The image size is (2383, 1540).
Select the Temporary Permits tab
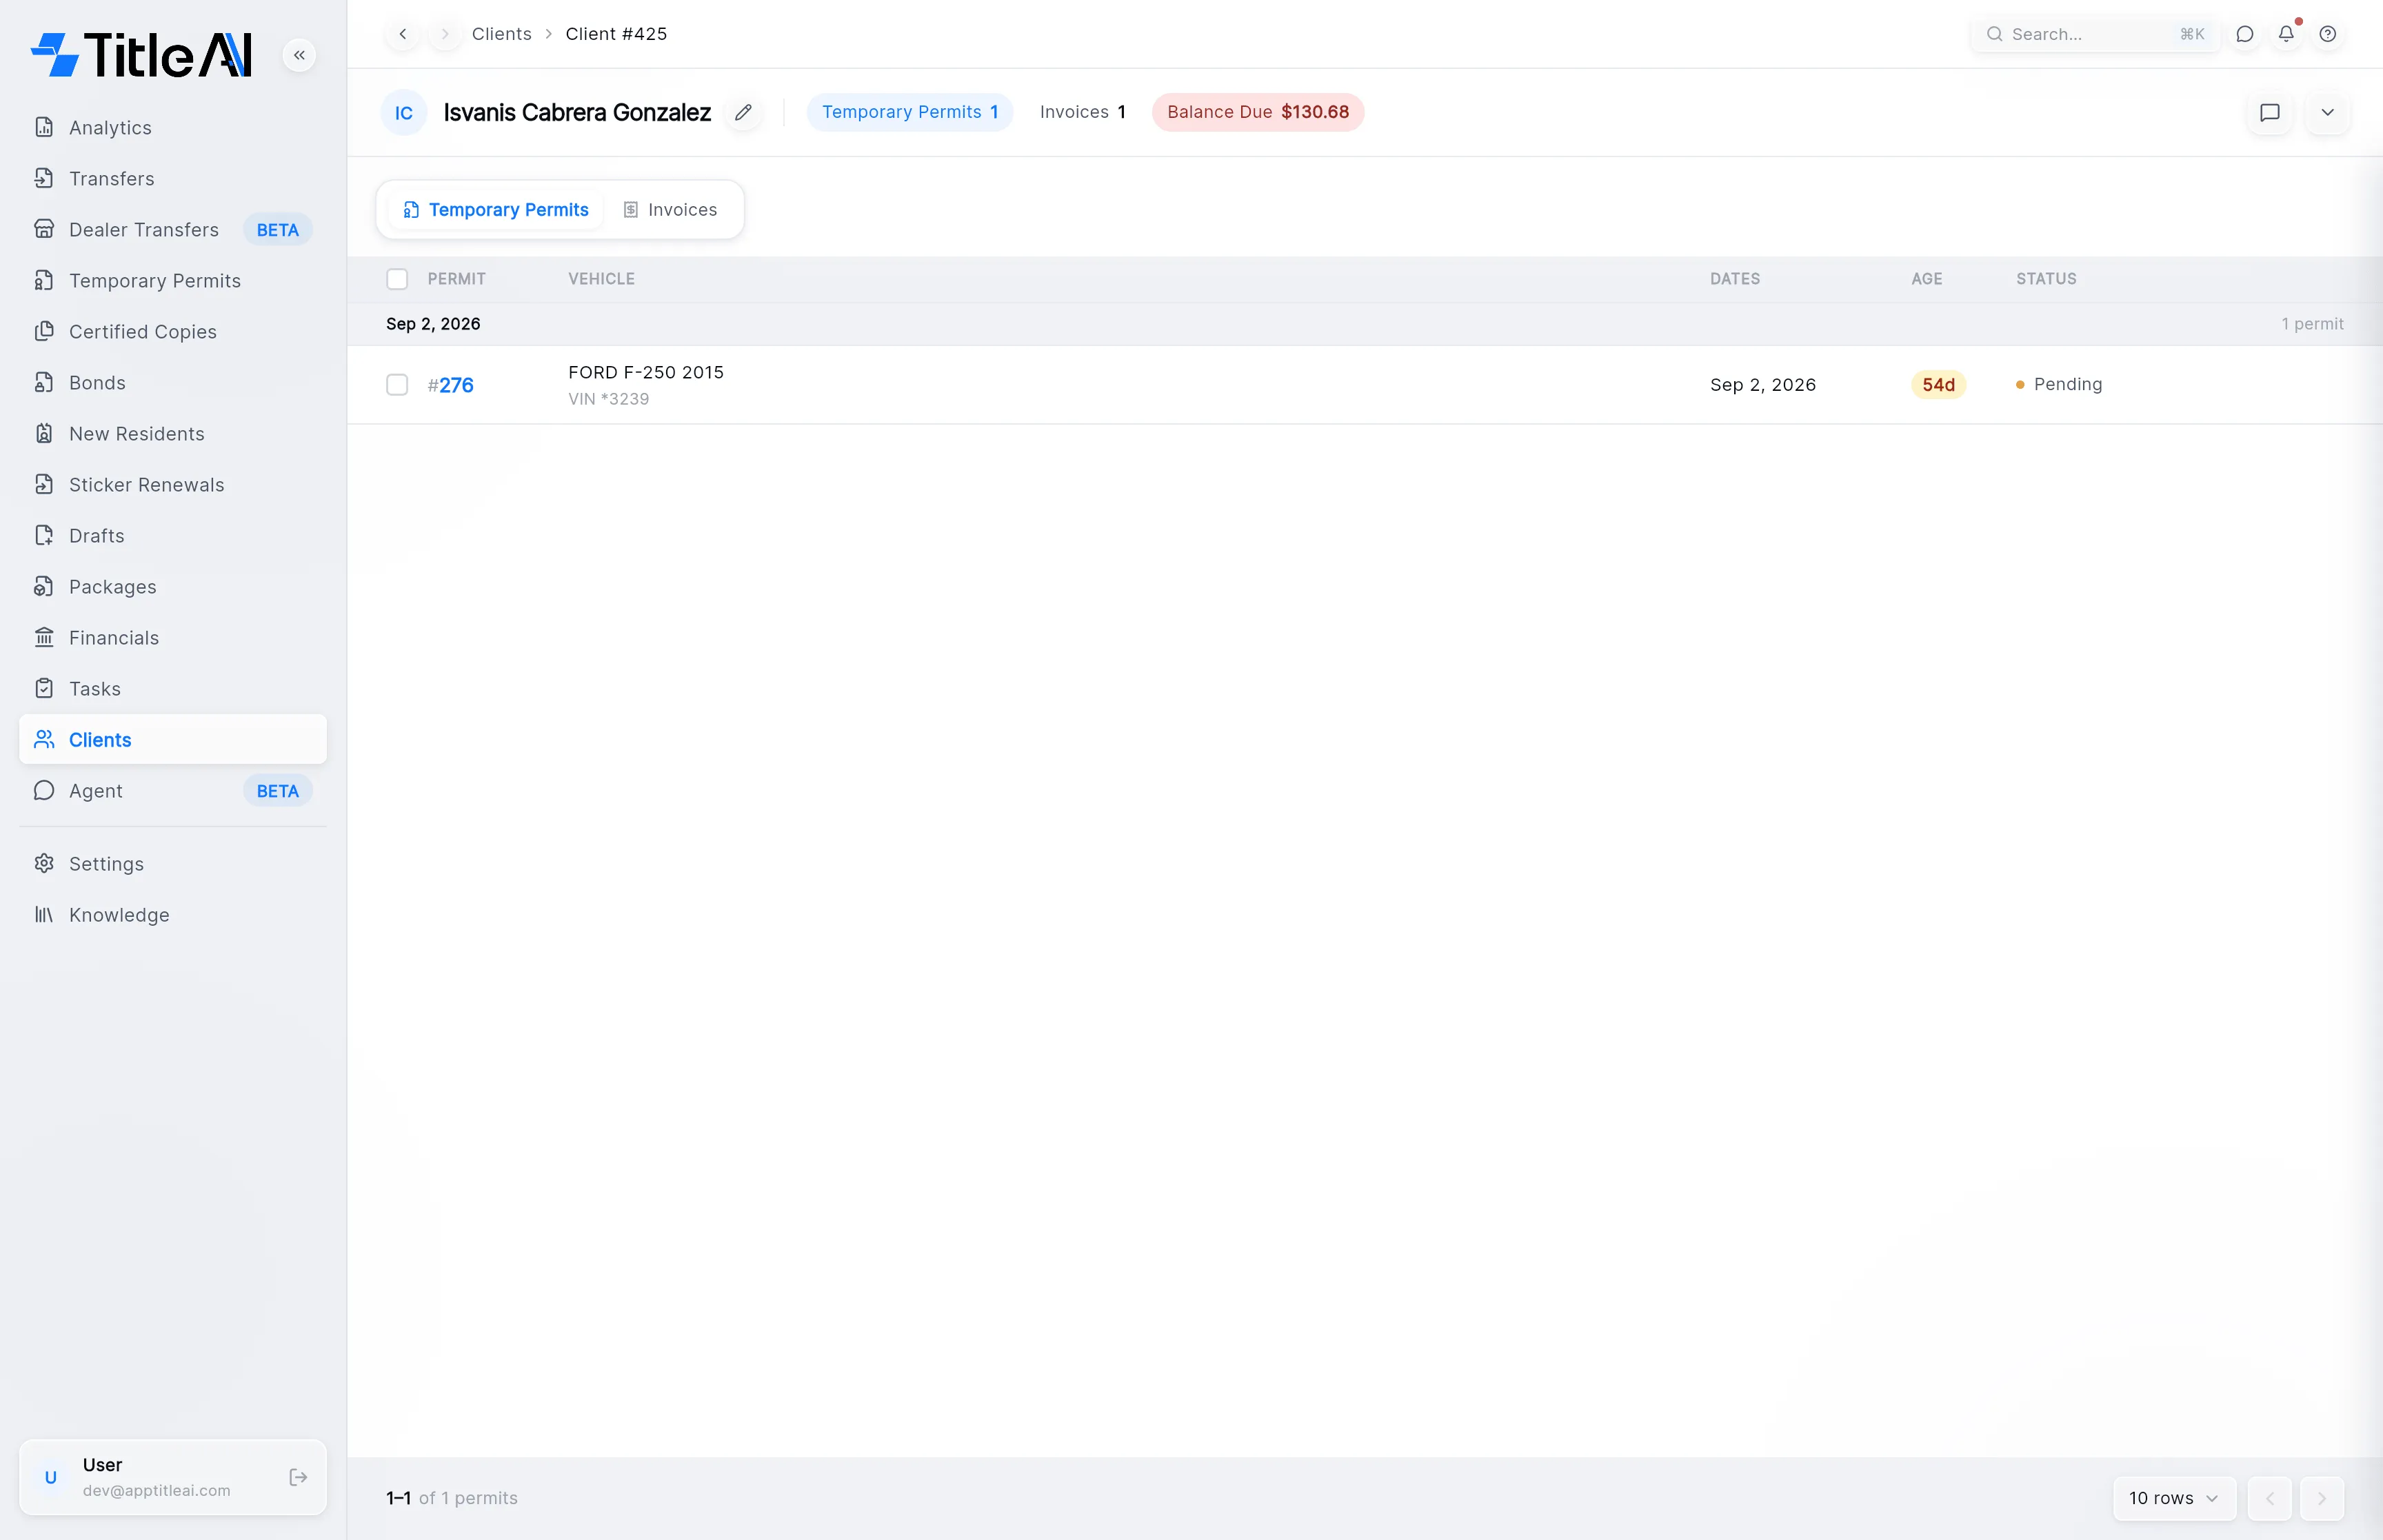coord(496,210)
